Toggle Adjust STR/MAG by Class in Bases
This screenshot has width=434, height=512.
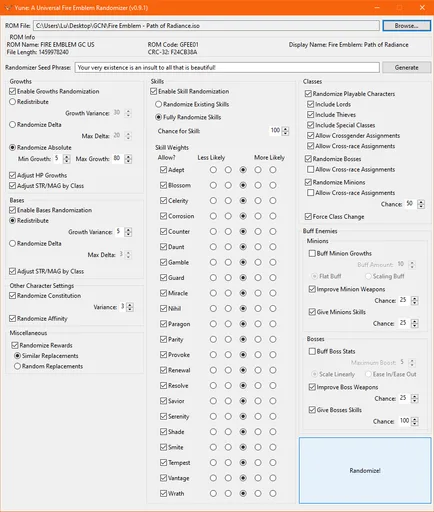click(13, 271)
